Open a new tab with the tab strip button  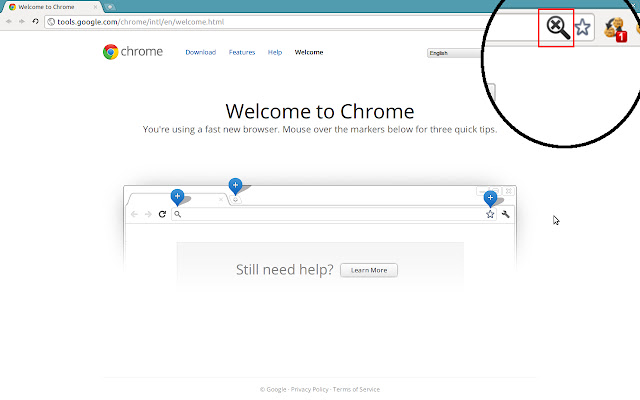point(109,7)
